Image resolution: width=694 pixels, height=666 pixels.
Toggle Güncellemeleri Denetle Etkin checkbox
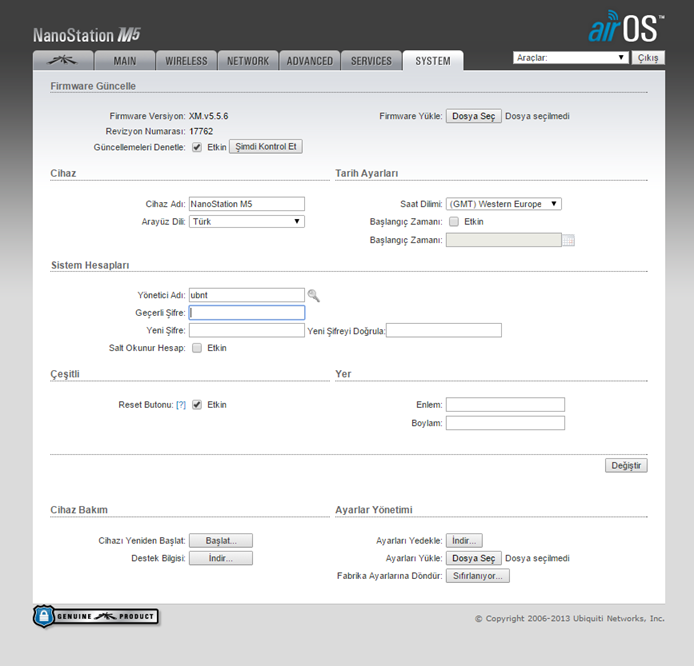(197, 147)
